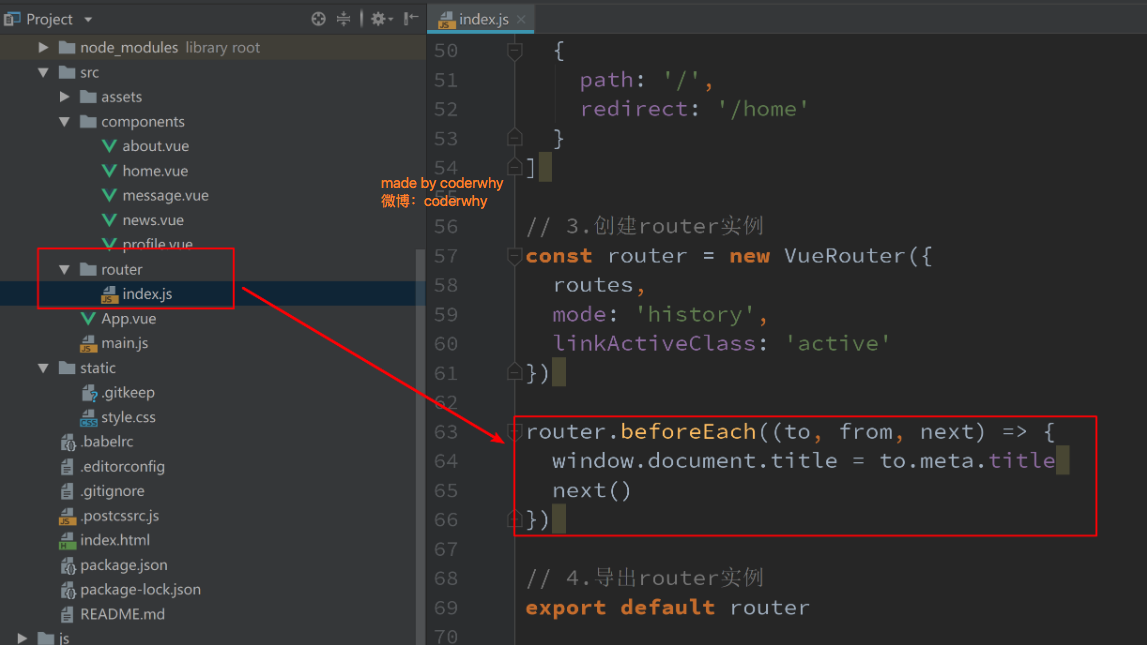This screenshot has height=645, width=1147.
Task: Click the beforeEach method name
Action: click(688, 431)
